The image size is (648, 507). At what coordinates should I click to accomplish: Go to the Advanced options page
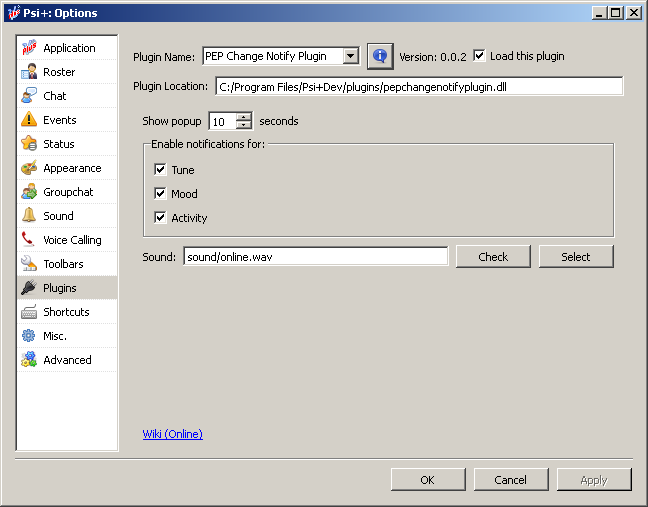(66, 360)
